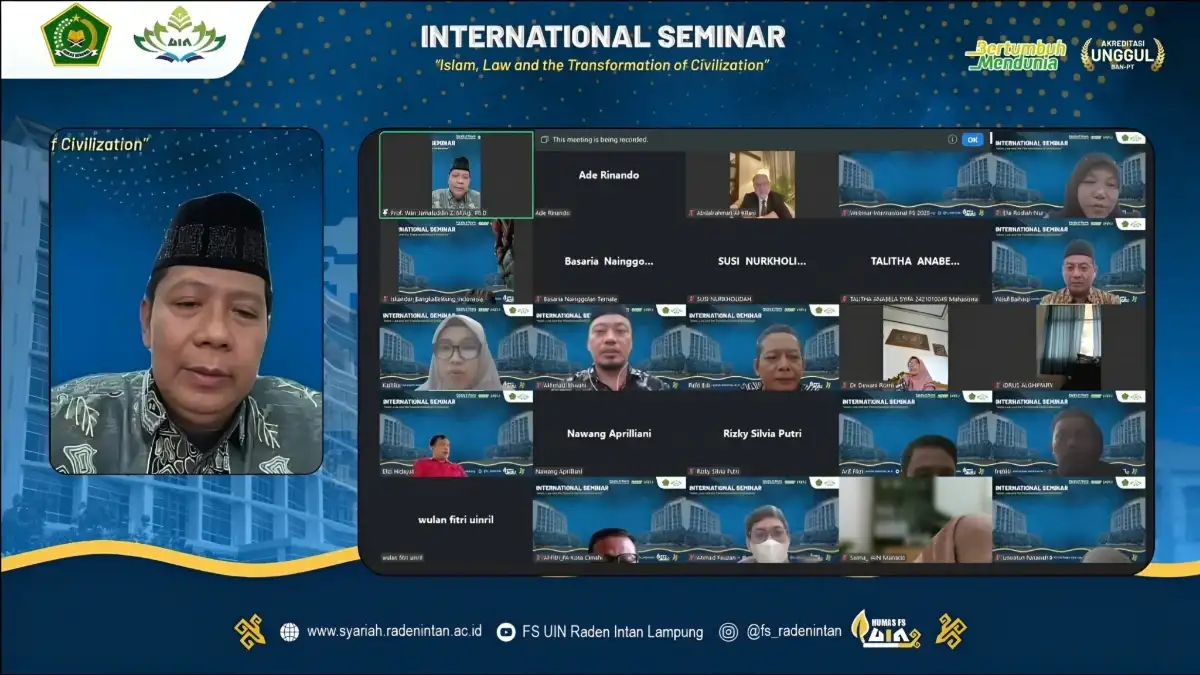The image size is (1200, 675).
Task: Click the Instagram icon next to @fs_radenintan
Action: (x=727, y=631)
